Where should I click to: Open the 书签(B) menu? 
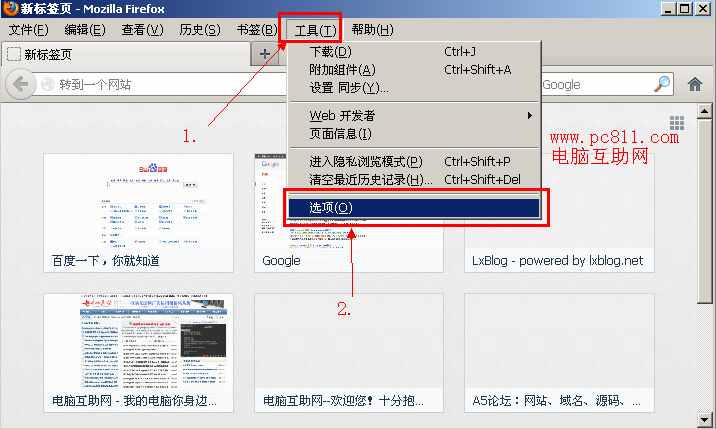(x=257, y=30)
